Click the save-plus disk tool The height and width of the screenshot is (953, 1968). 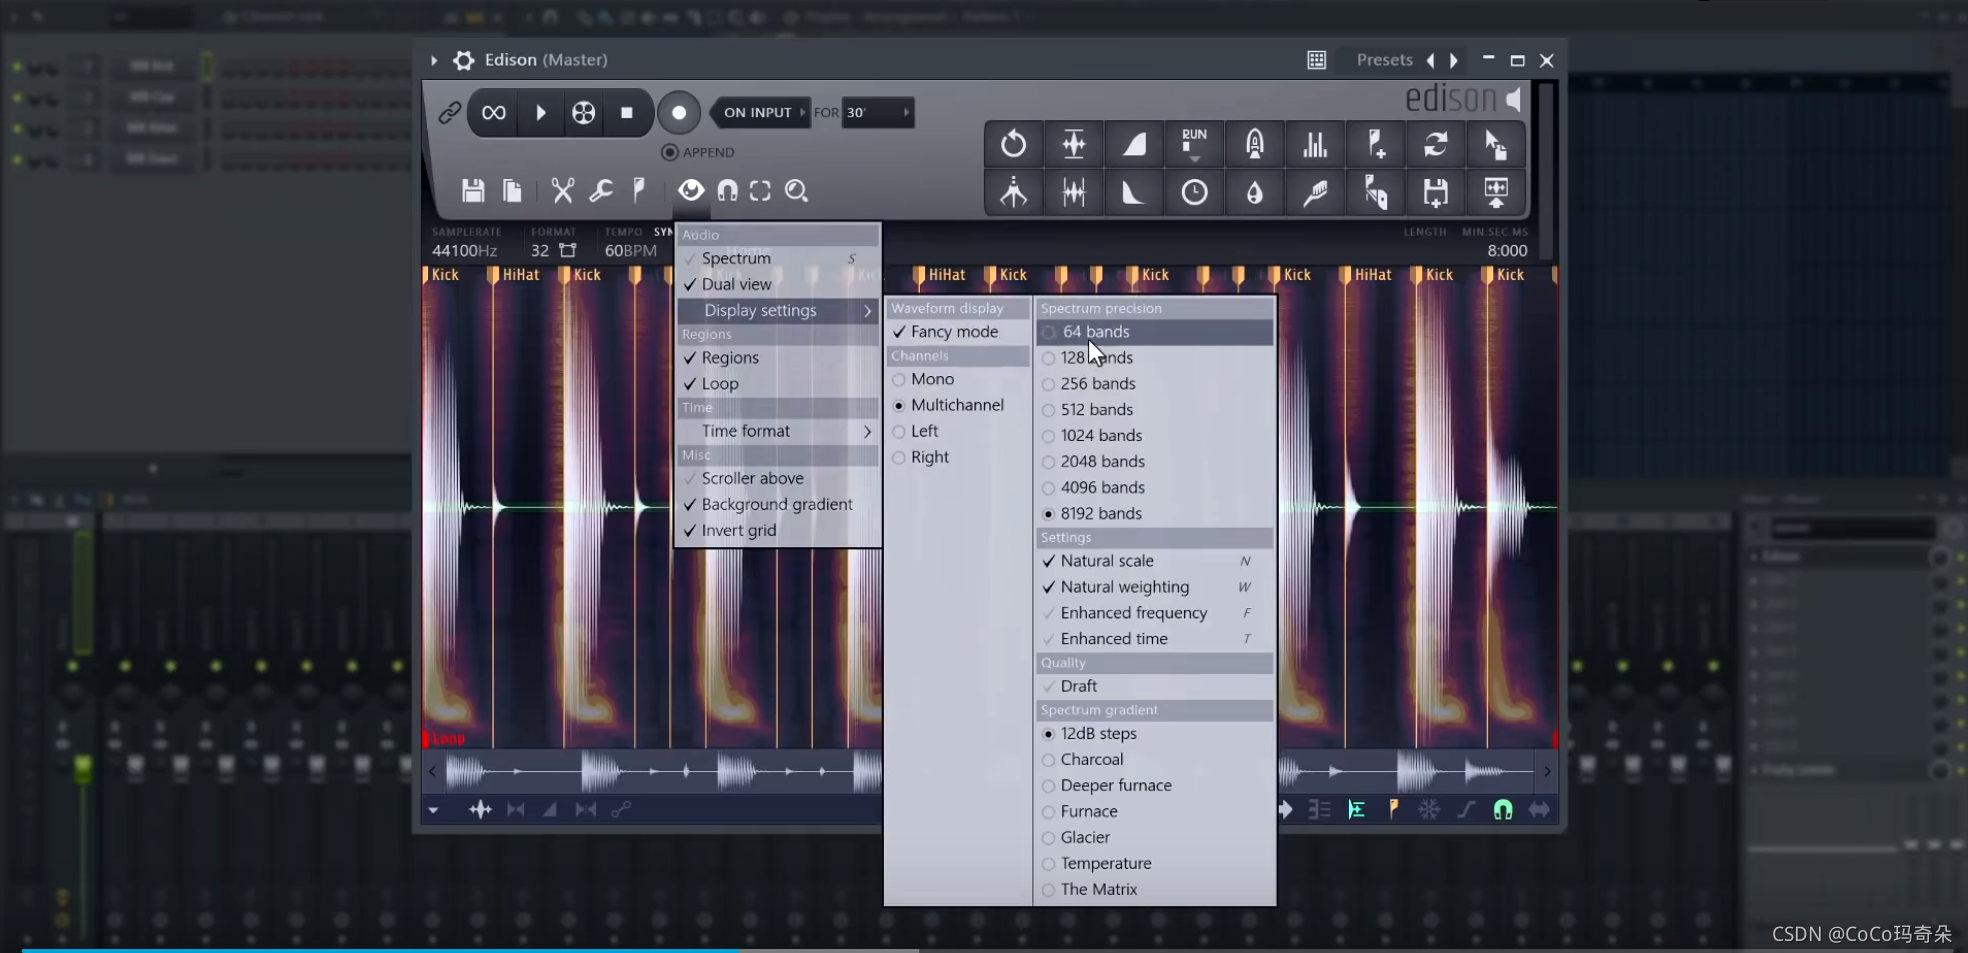tap(1436, 192)
